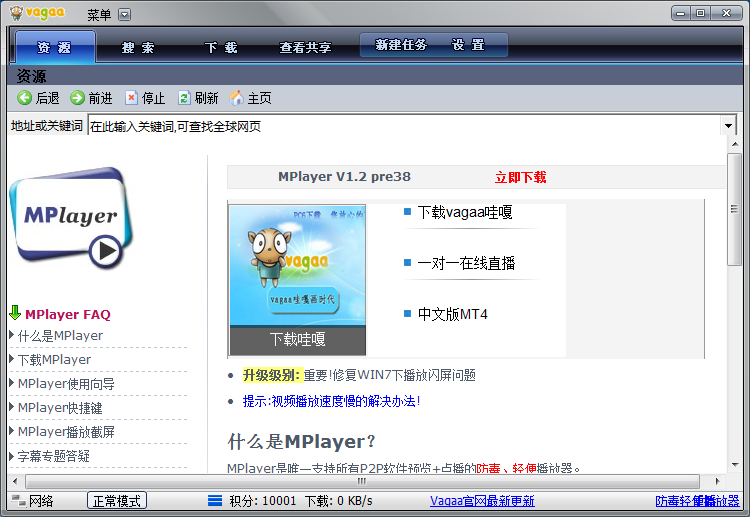Viewport: 750px width, 517px height.
Task: Open the Vagaa官网最新更新 link
Action: 482,501
